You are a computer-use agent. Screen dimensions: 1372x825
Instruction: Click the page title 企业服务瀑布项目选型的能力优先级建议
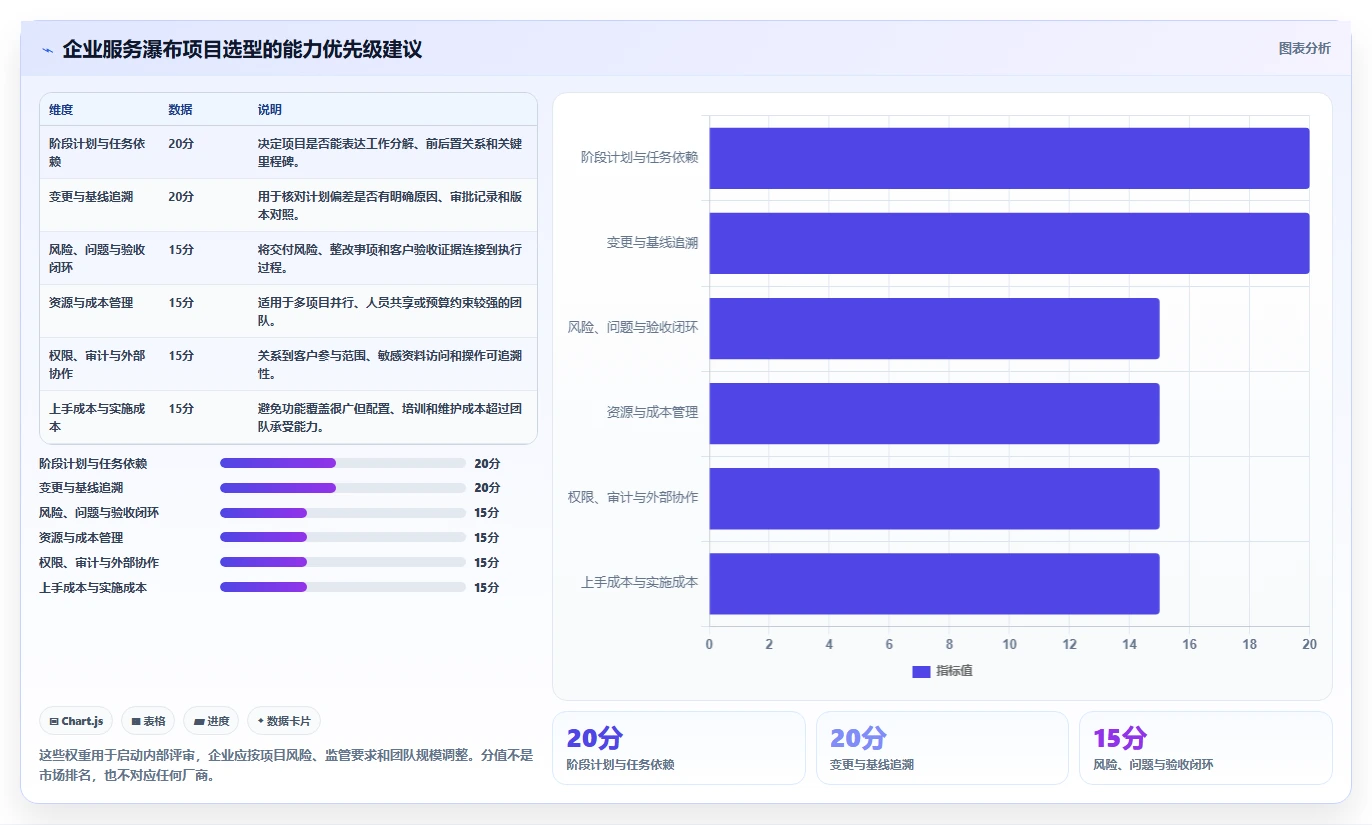coord(242,49)
